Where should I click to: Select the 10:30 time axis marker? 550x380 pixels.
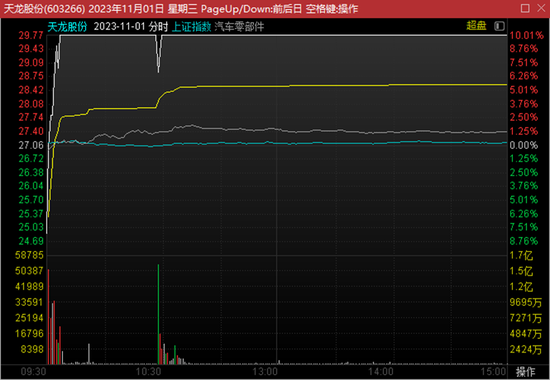148,372
